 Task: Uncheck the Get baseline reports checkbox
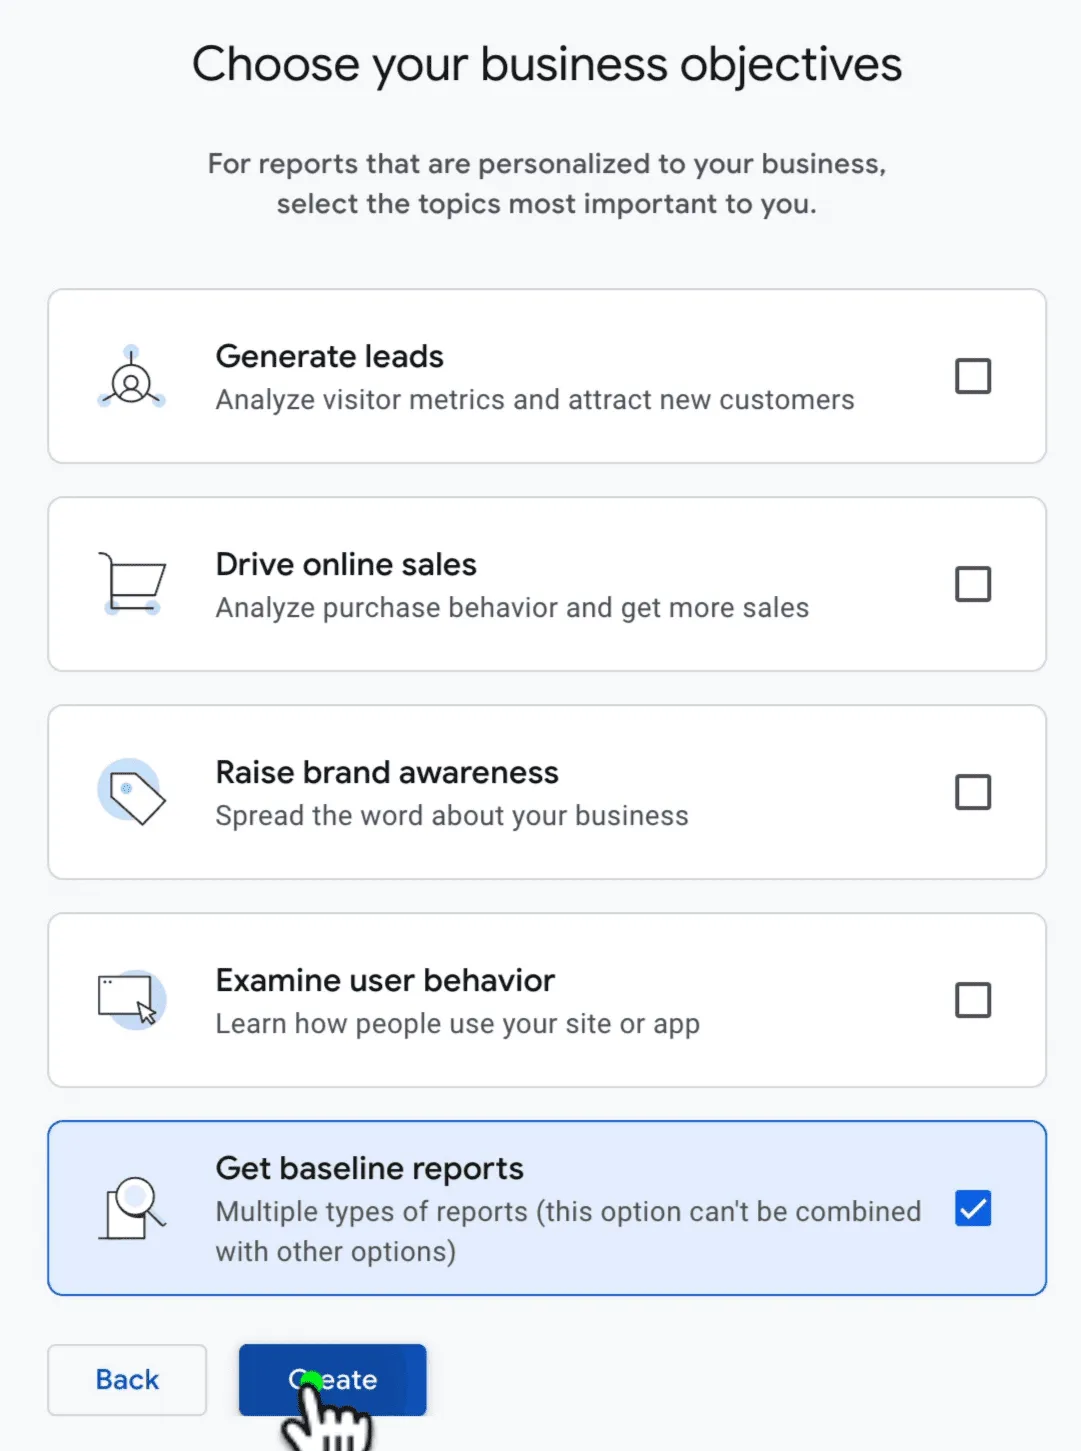[973, 1208]
